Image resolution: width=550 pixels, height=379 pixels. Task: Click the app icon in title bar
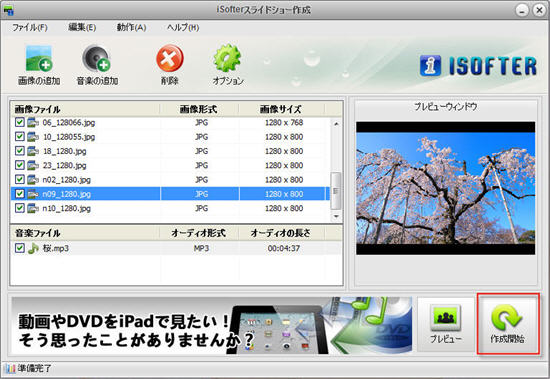point(8,10)
